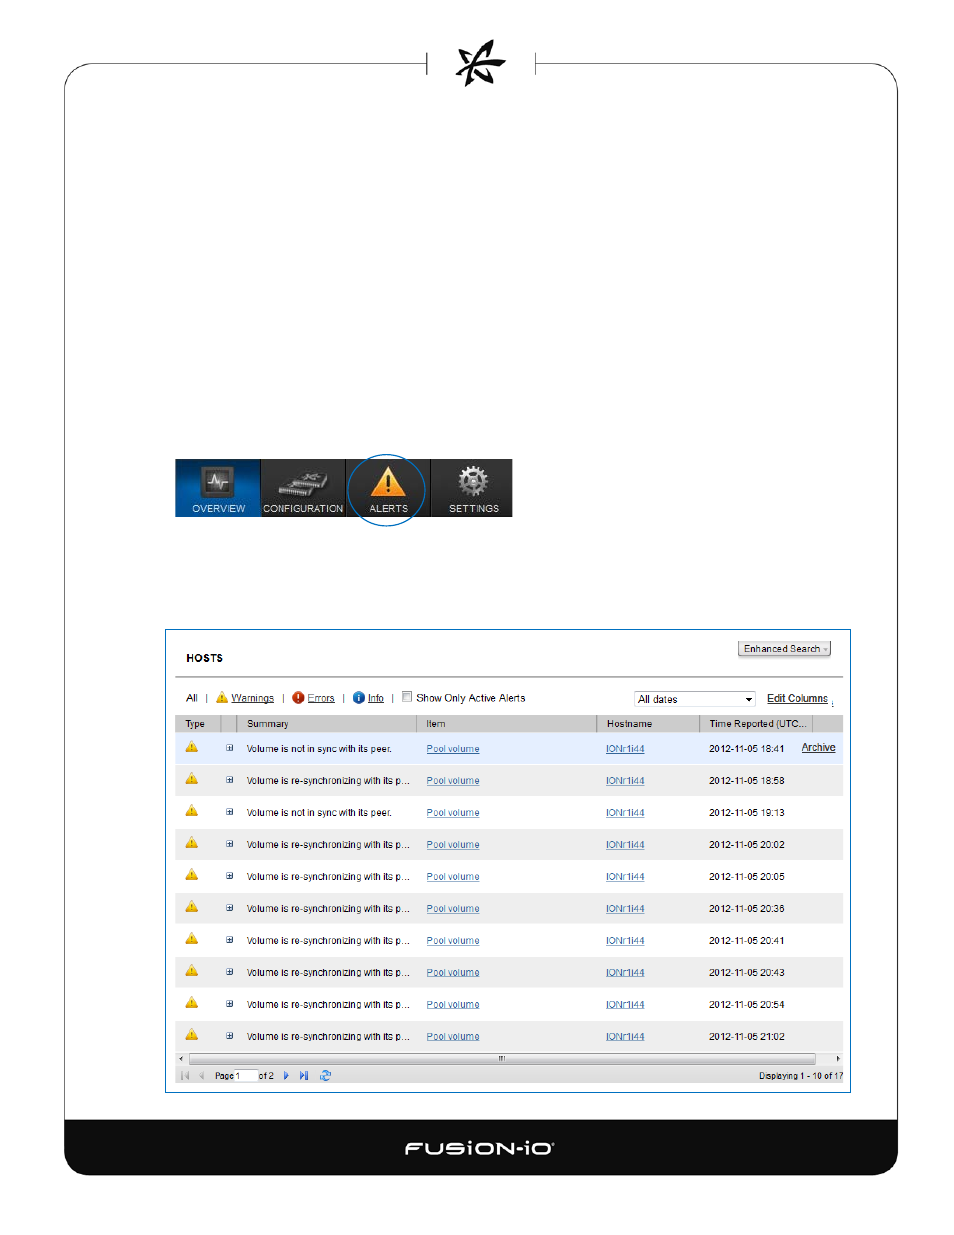Click warning icon on the 20:36 row
The image size is (954, 1235).
(192, 907)
